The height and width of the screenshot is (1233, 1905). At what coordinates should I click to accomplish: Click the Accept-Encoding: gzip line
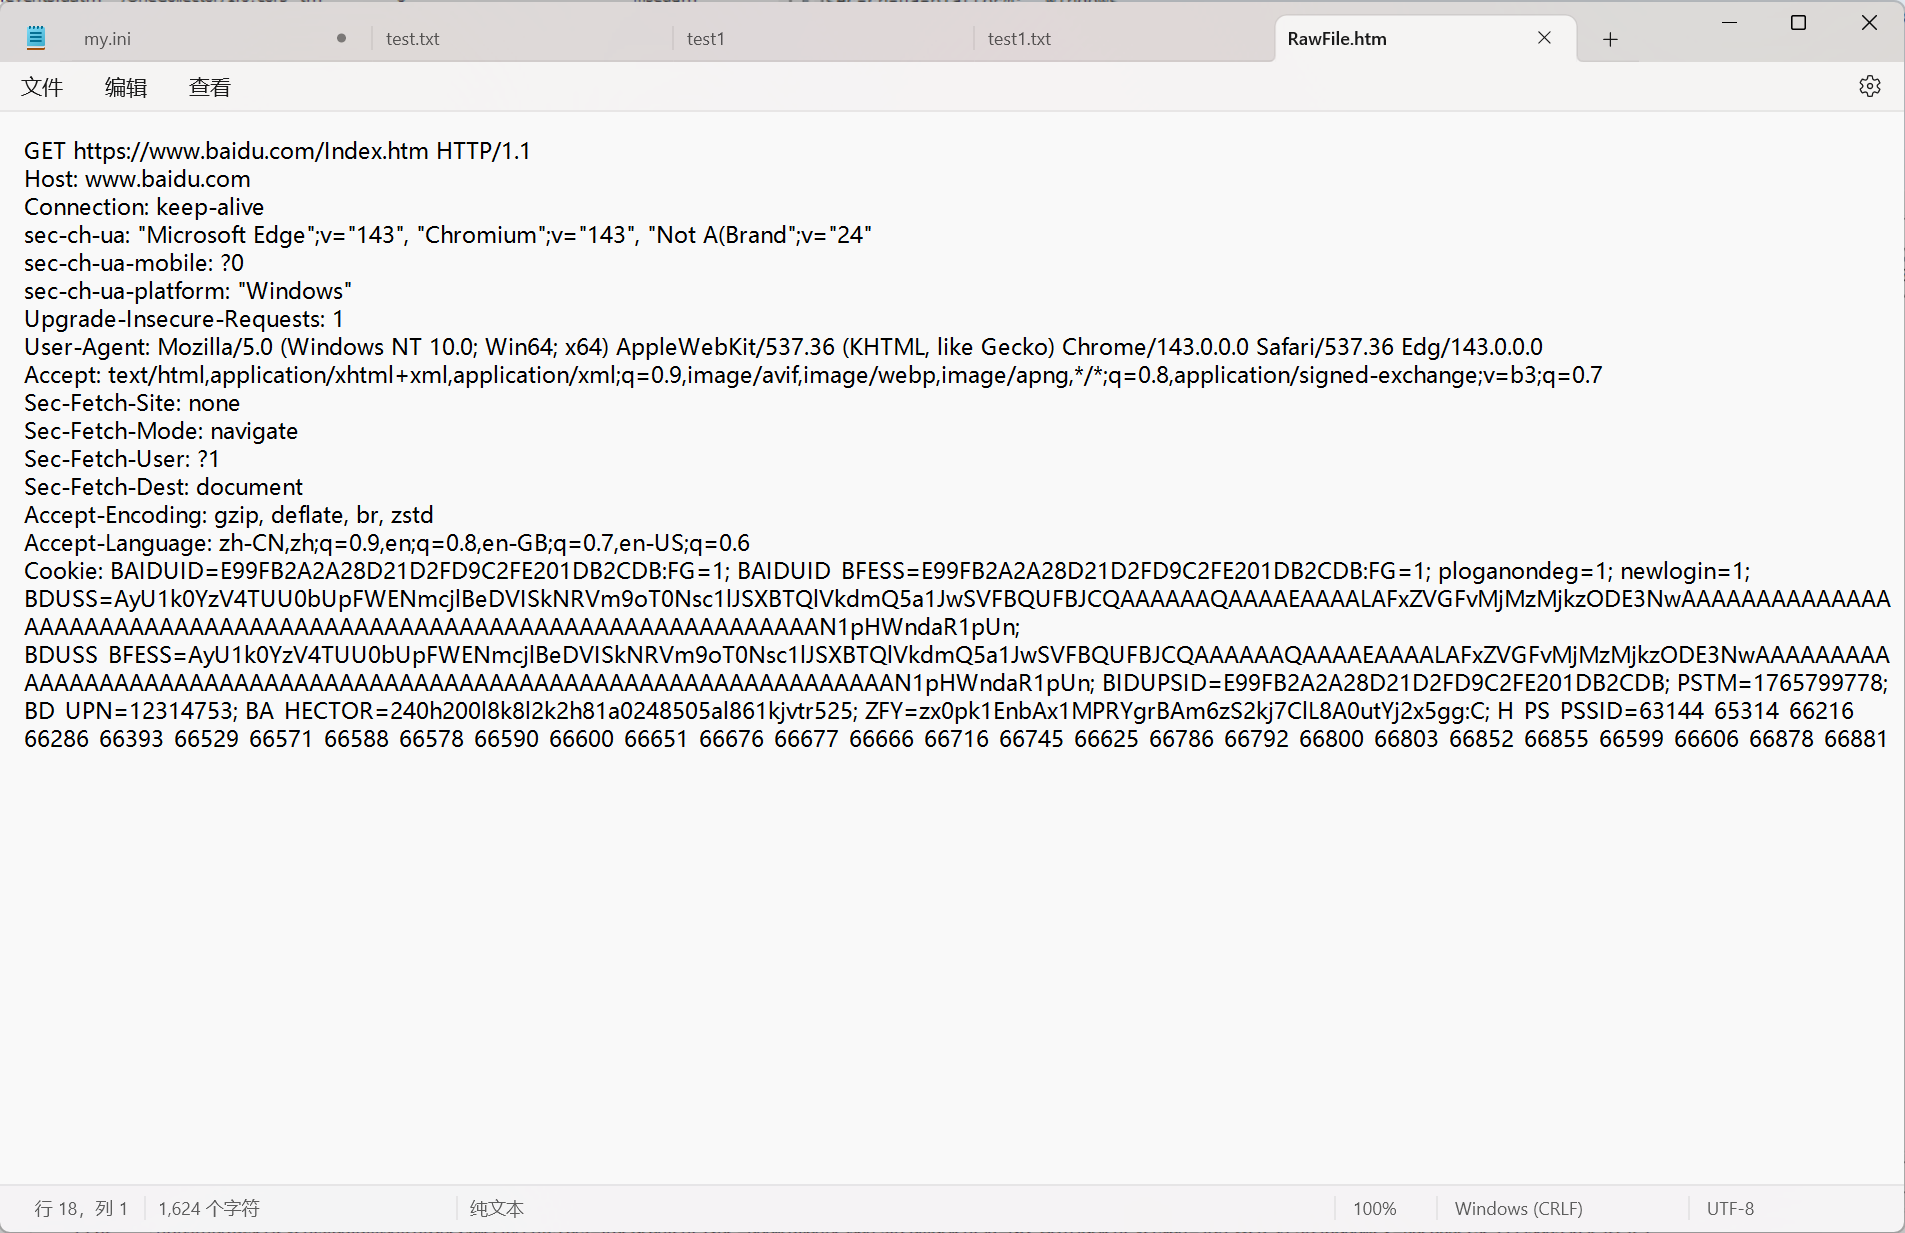[229, 515]
